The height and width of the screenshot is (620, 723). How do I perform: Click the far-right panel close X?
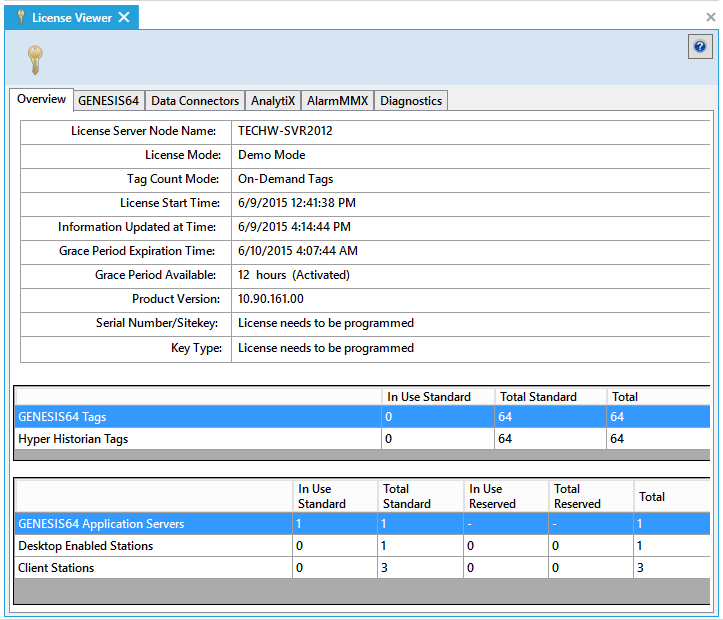pyautogui.click(x=711, y=17)
